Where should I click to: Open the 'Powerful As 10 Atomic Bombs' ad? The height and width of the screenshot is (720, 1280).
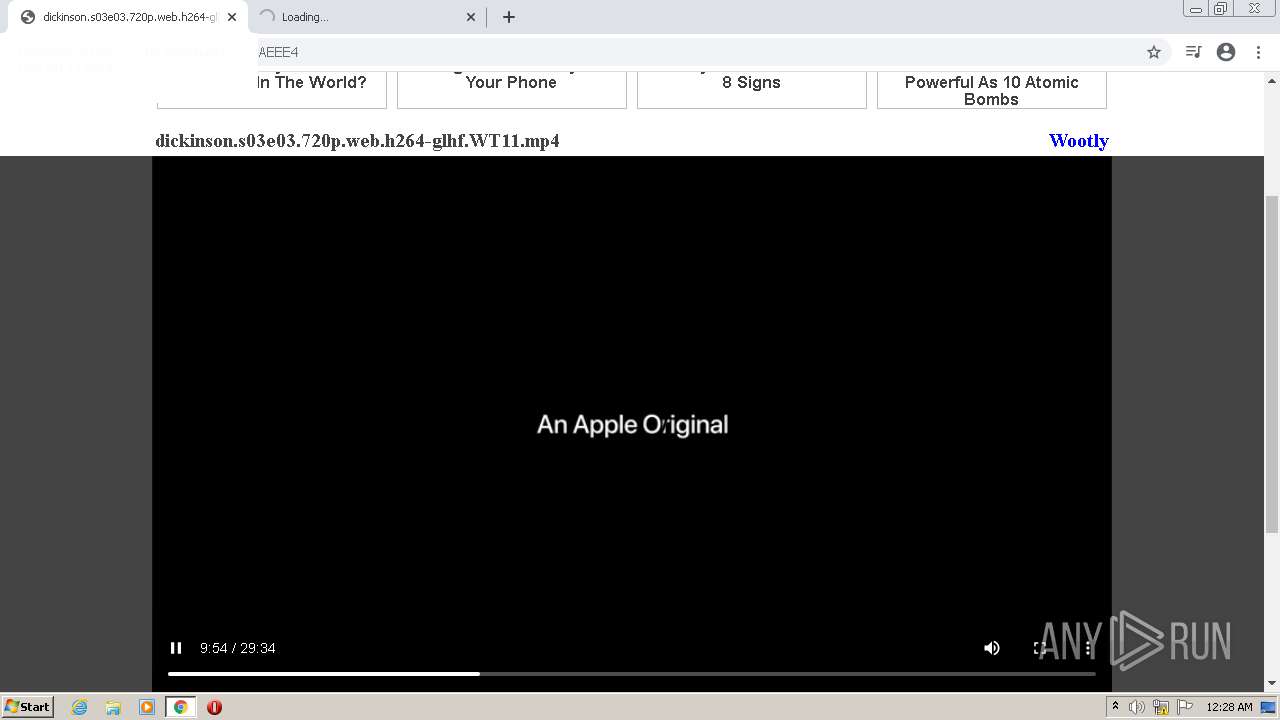point(991,88)
